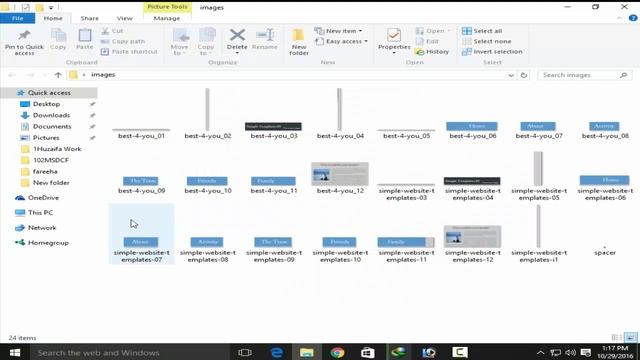Switch to the Share tab
The height and width of the screenshot is (360, 640).
pyautogui.click(x=89, y=18)
